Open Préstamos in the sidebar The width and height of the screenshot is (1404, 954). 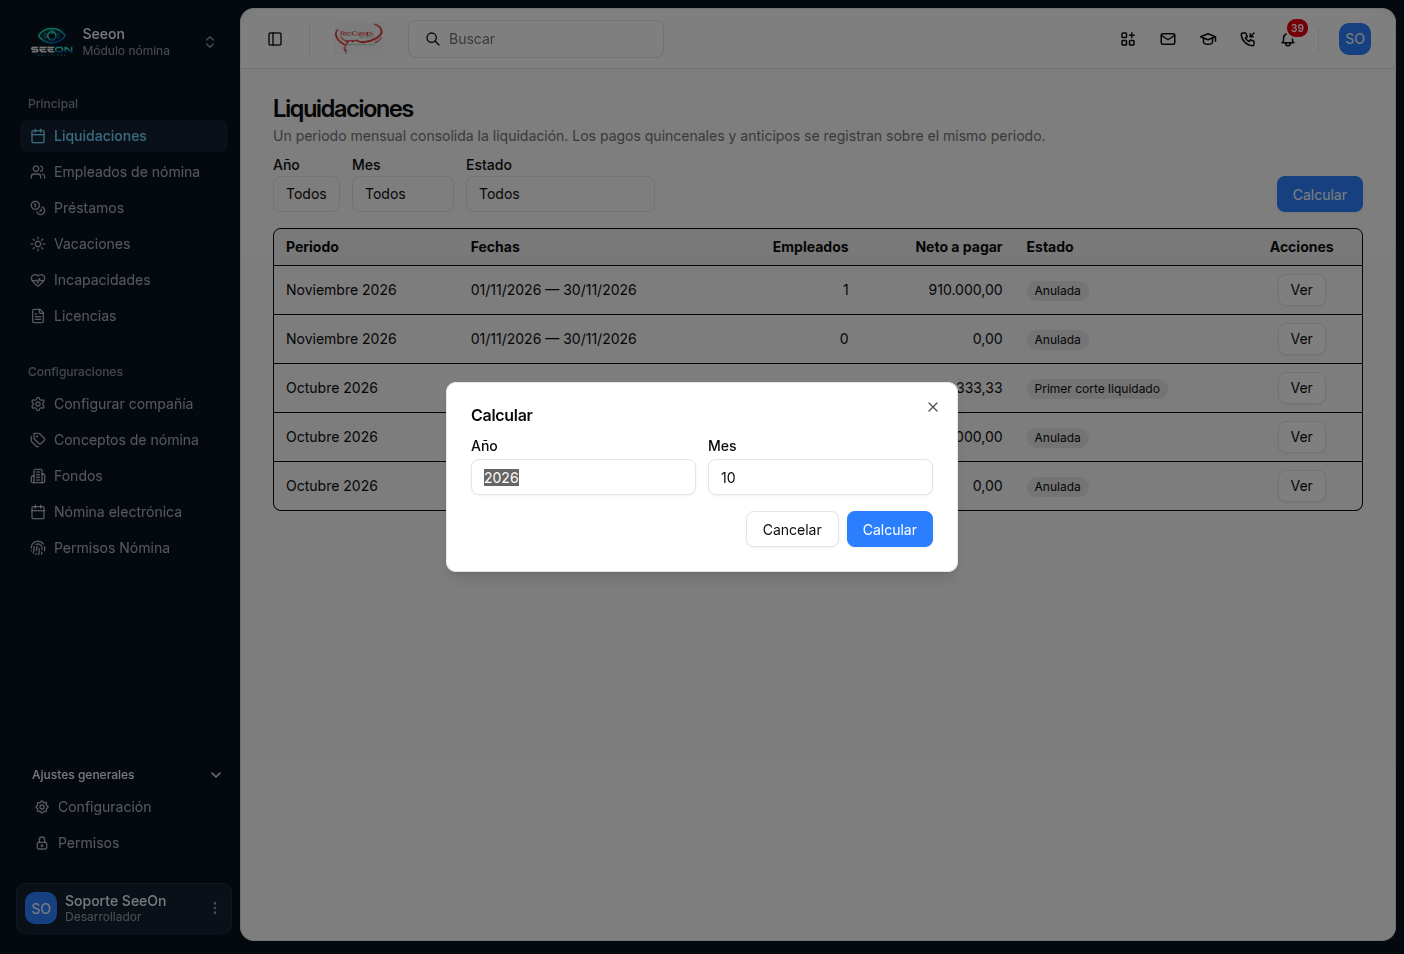coord(124,208)
